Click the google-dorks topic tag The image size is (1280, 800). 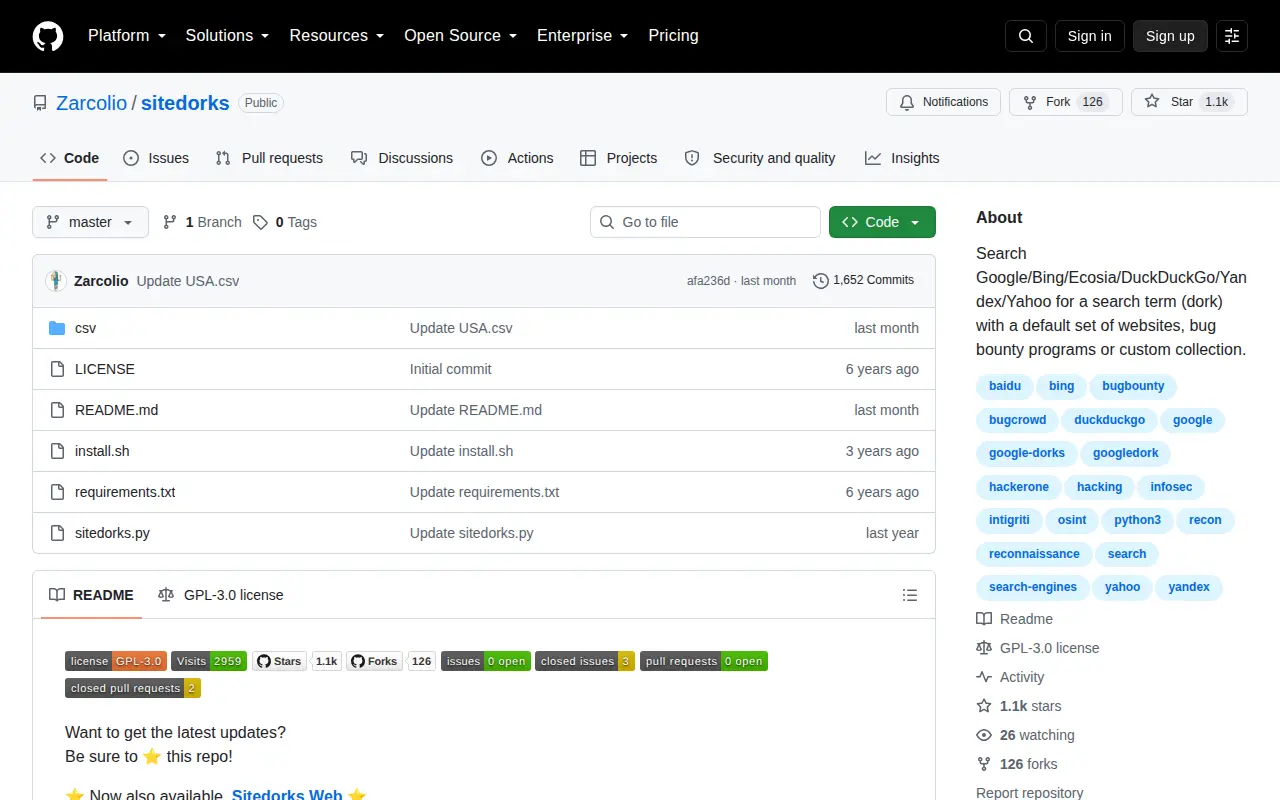(x=1027, y=454)
